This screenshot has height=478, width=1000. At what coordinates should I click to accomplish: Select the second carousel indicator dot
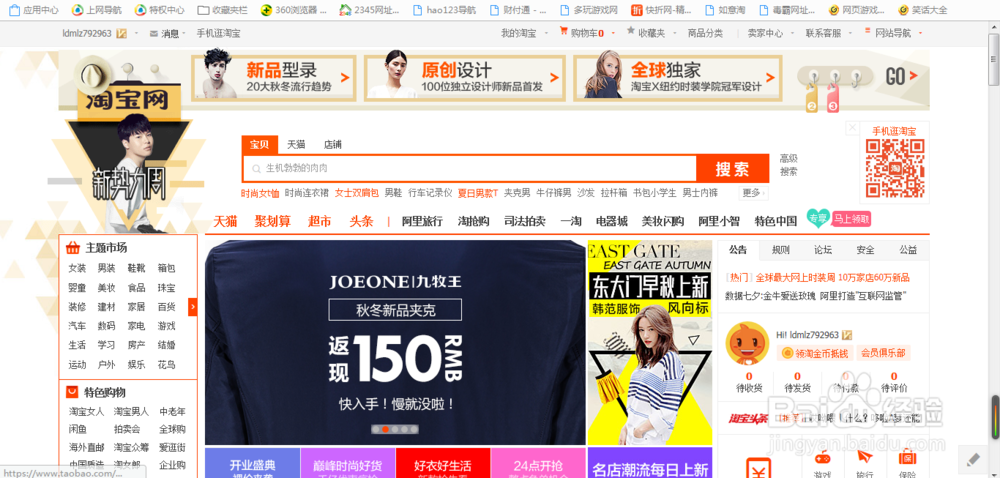(385, 429)
